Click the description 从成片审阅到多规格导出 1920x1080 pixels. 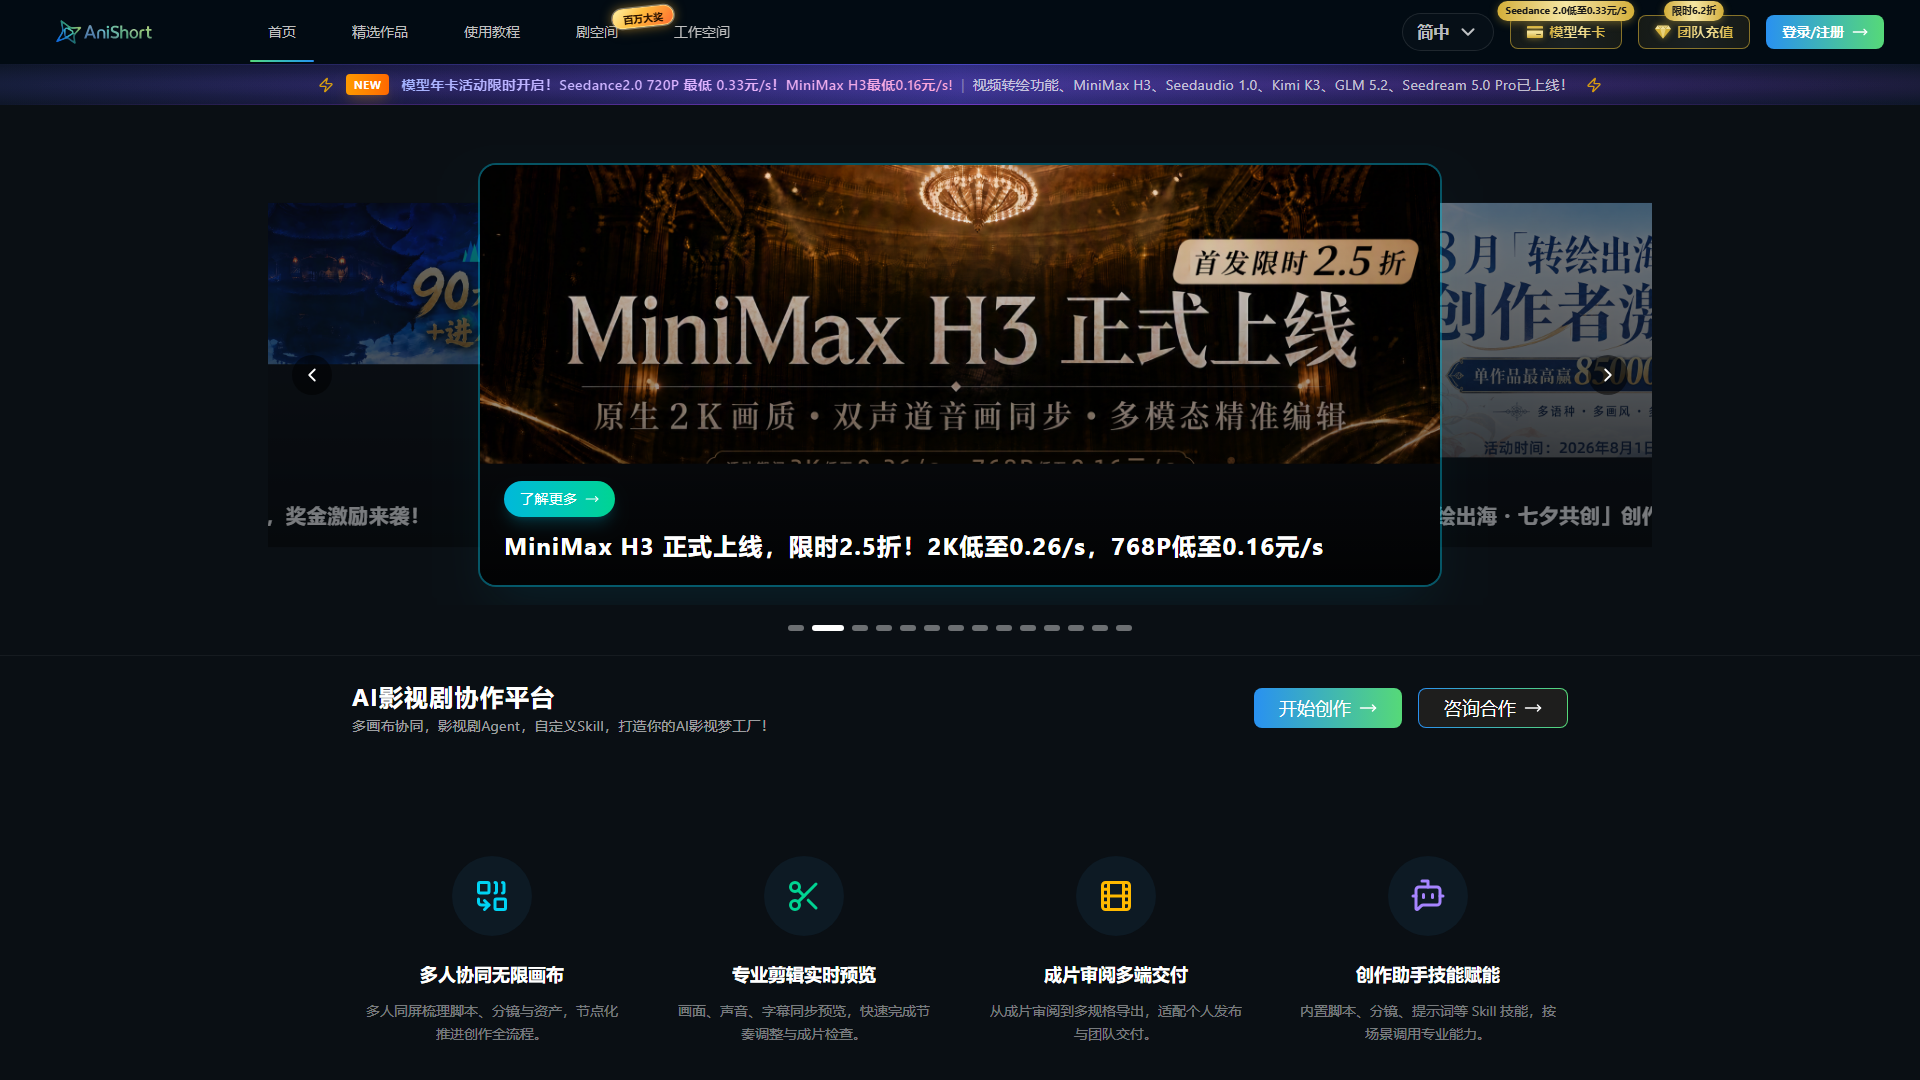coord(1116,1022)
